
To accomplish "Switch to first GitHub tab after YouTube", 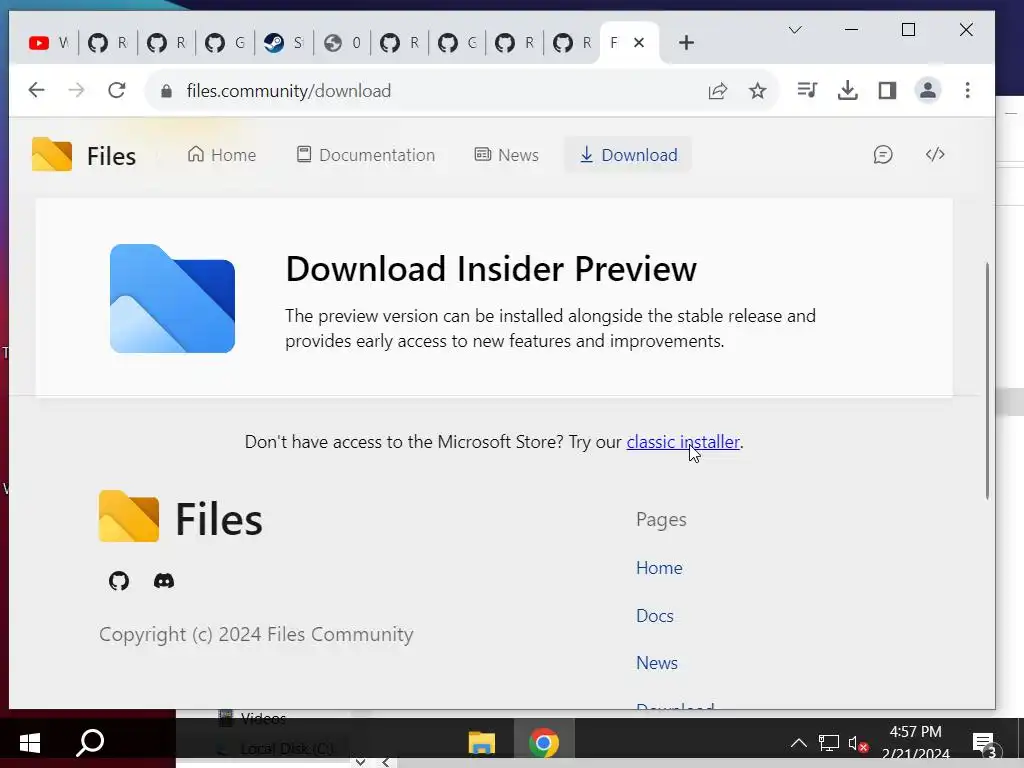I will 108,43.
